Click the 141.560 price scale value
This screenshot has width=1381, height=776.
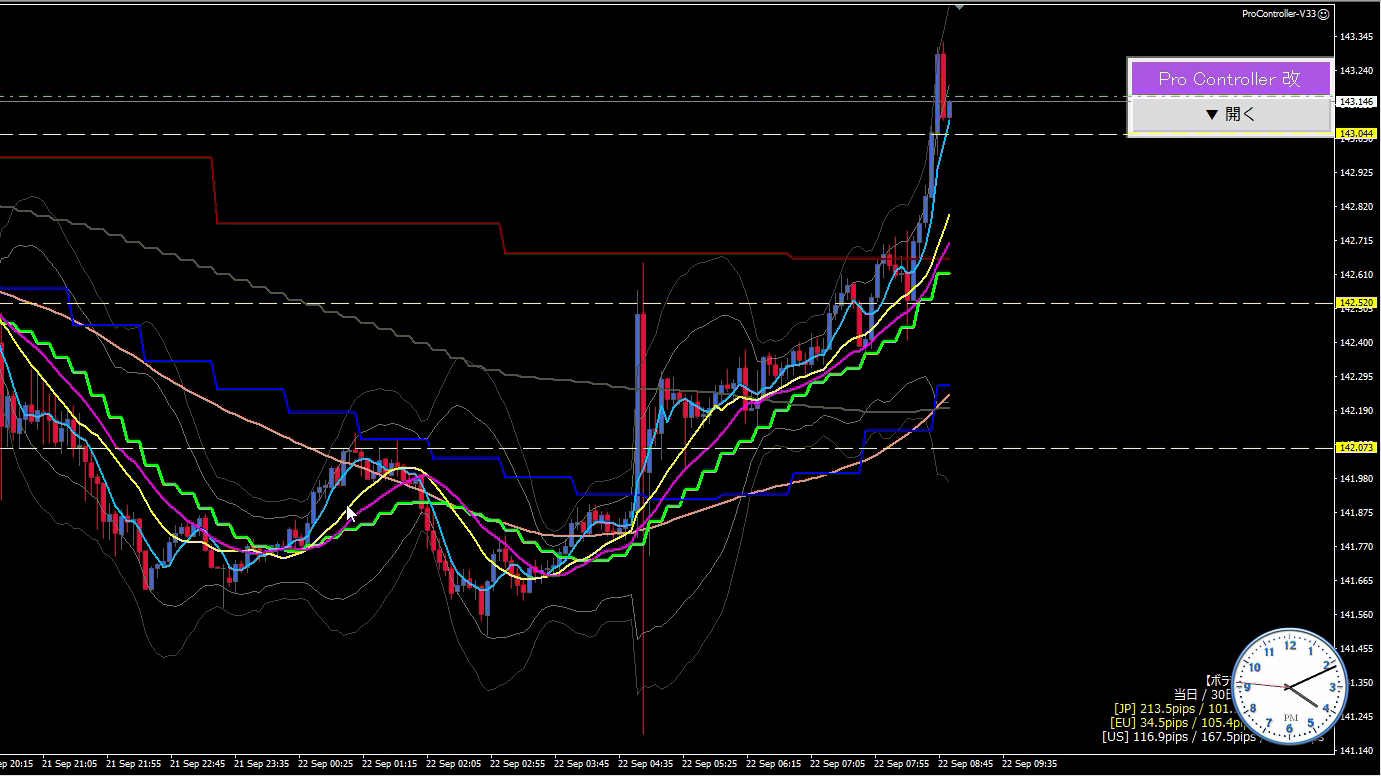[1356, 615]
